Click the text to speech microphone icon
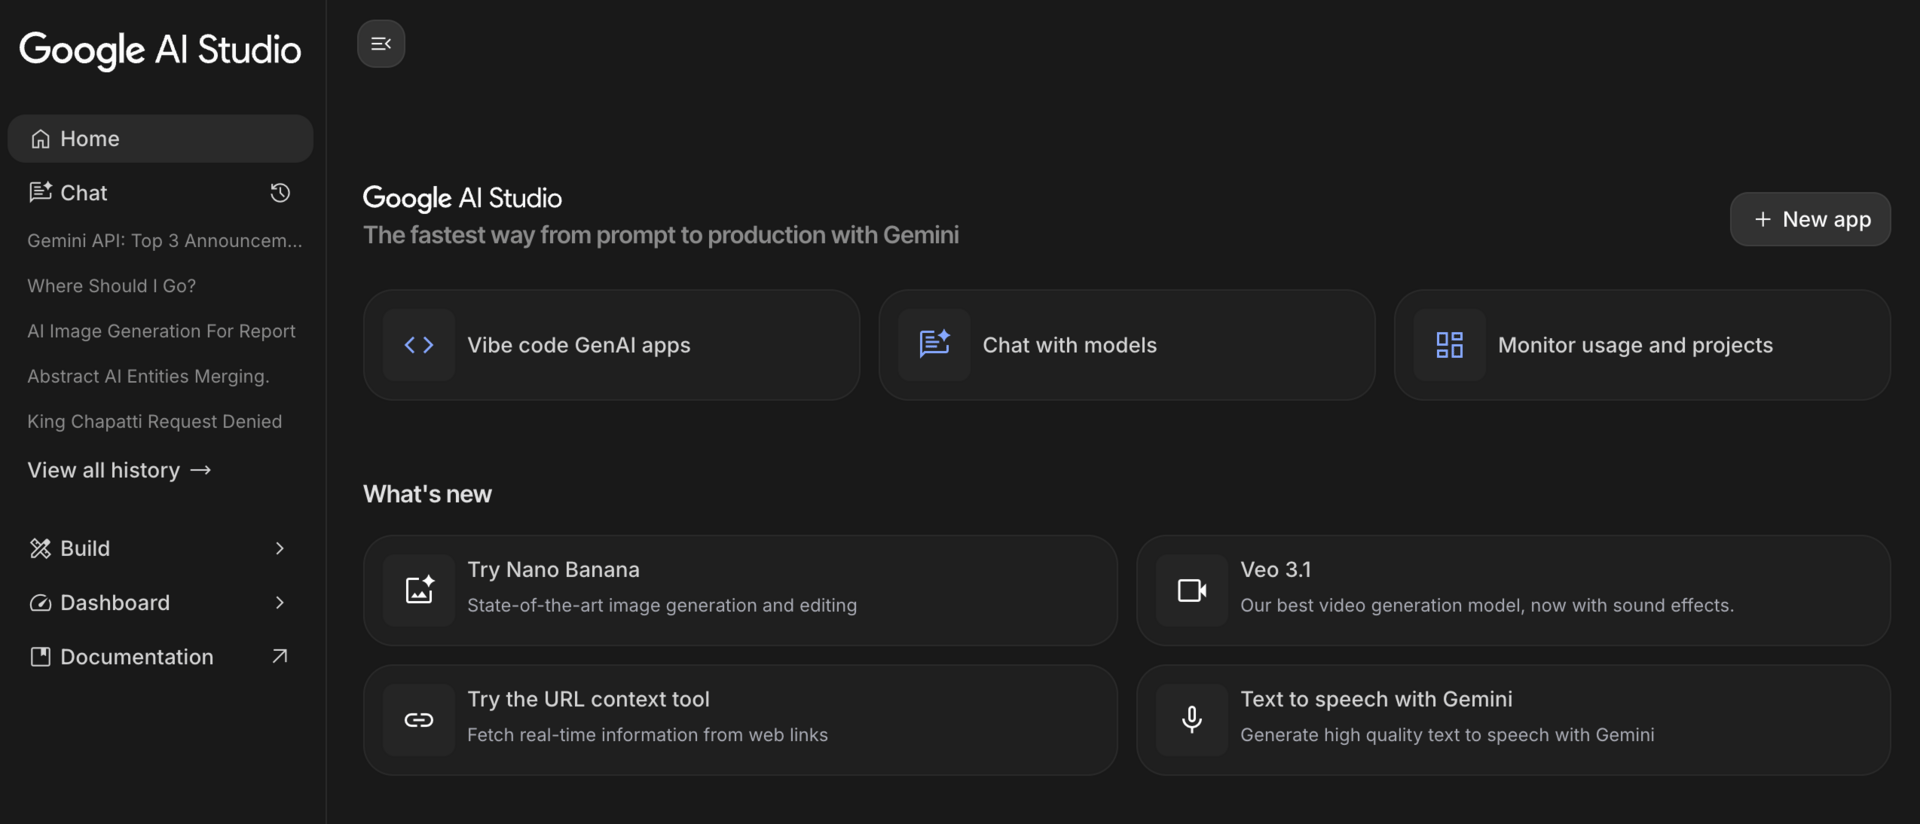Screen dimensions: 1920x824 [1192, 720]
